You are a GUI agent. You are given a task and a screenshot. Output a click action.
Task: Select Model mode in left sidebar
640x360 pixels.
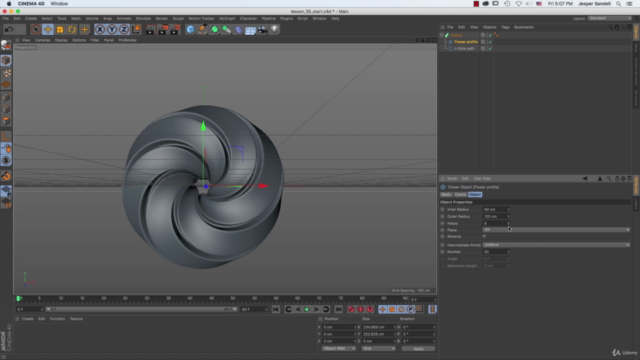point(6,60)
